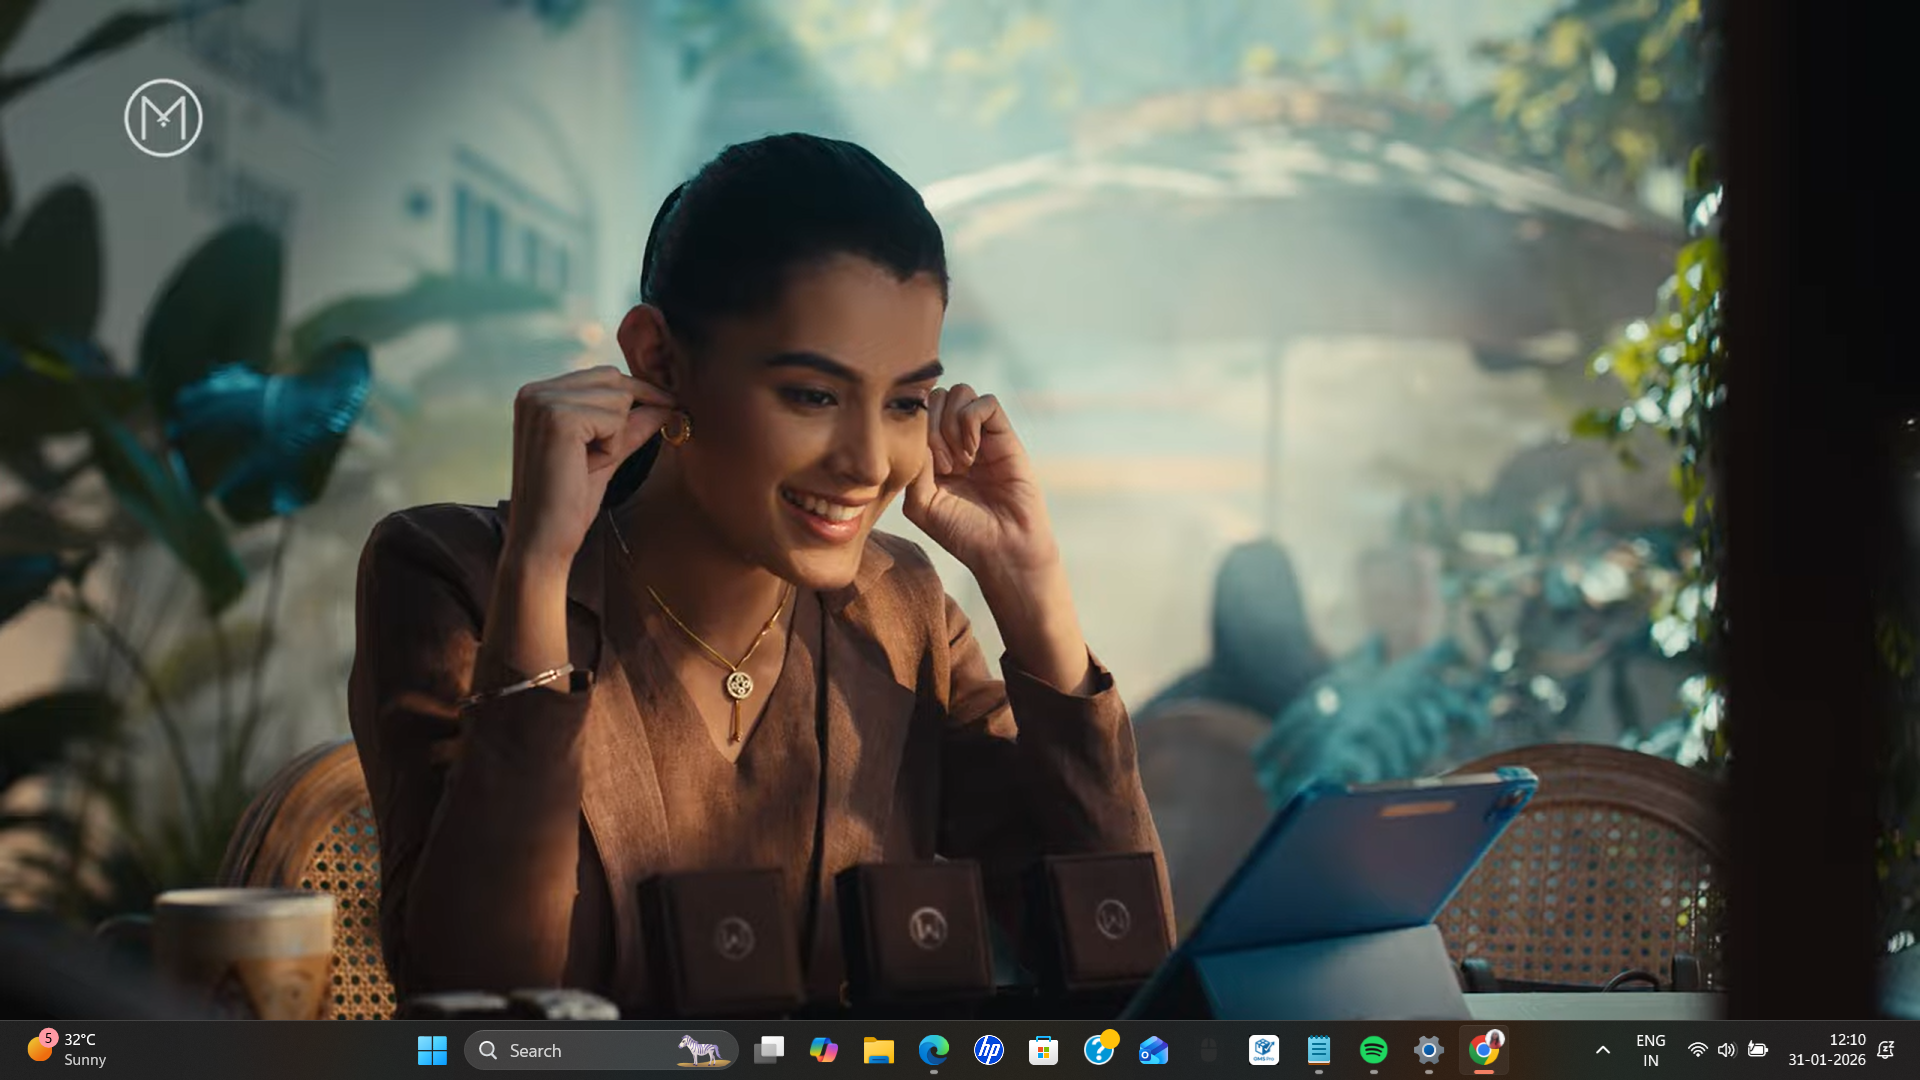This screenshot has width=1920, height=1080.
Task: Switch ENG IN input language
Action: [1650, 1050]
